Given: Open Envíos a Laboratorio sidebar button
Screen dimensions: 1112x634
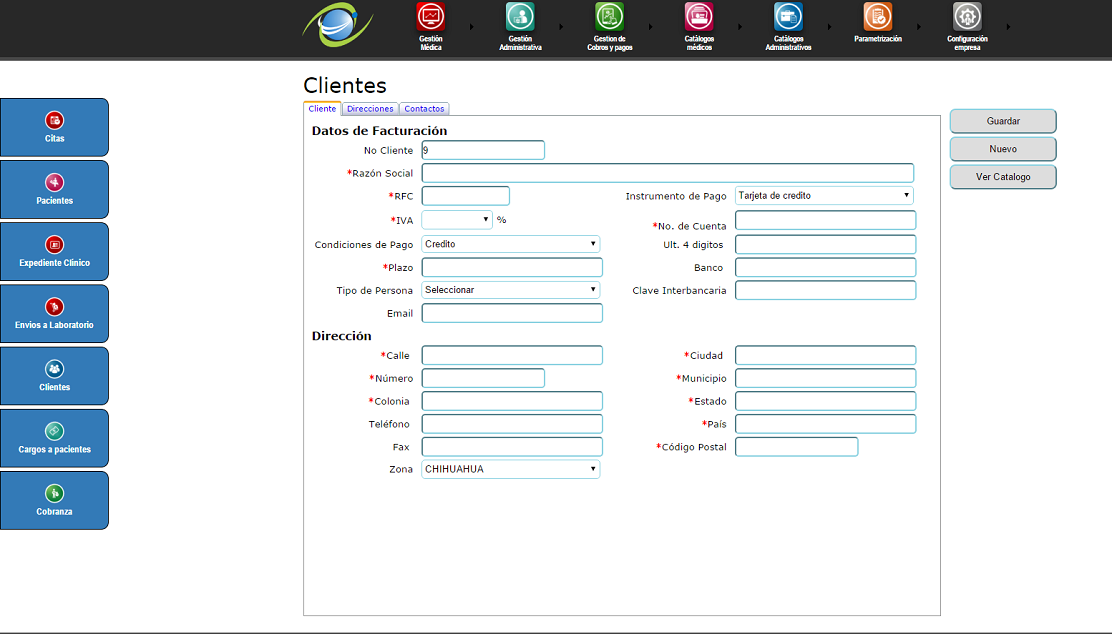Looking at the screenshot, I should [55, 313].
